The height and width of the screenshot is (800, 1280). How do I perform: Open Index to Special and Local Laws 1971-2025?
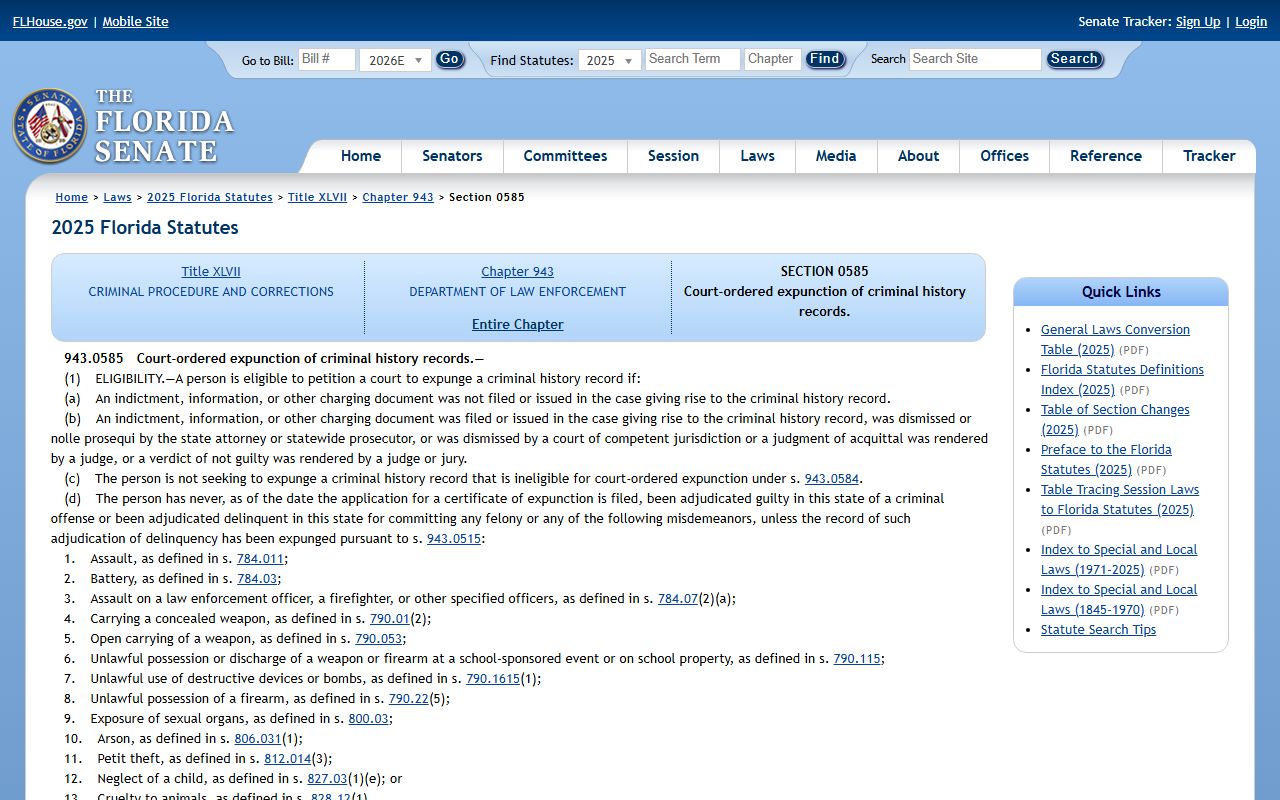(x=1119, y=560)
